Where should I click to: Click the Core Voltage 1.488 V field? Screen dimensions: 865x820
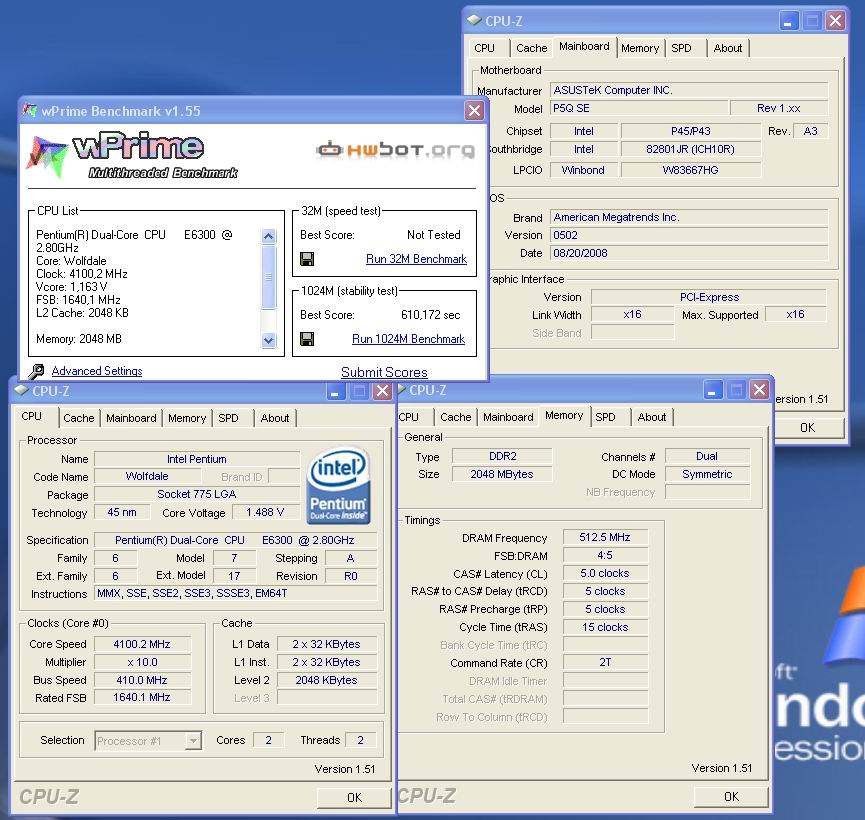click(x=265, y=513)
